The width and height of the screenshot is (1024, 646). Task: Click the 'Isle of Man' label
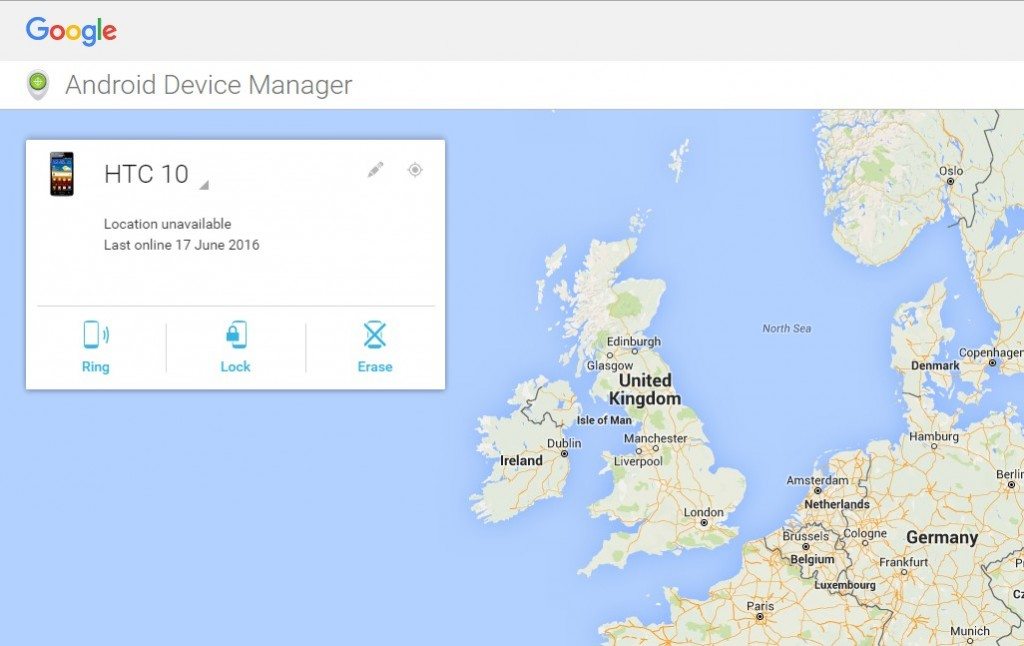point(604,420)
